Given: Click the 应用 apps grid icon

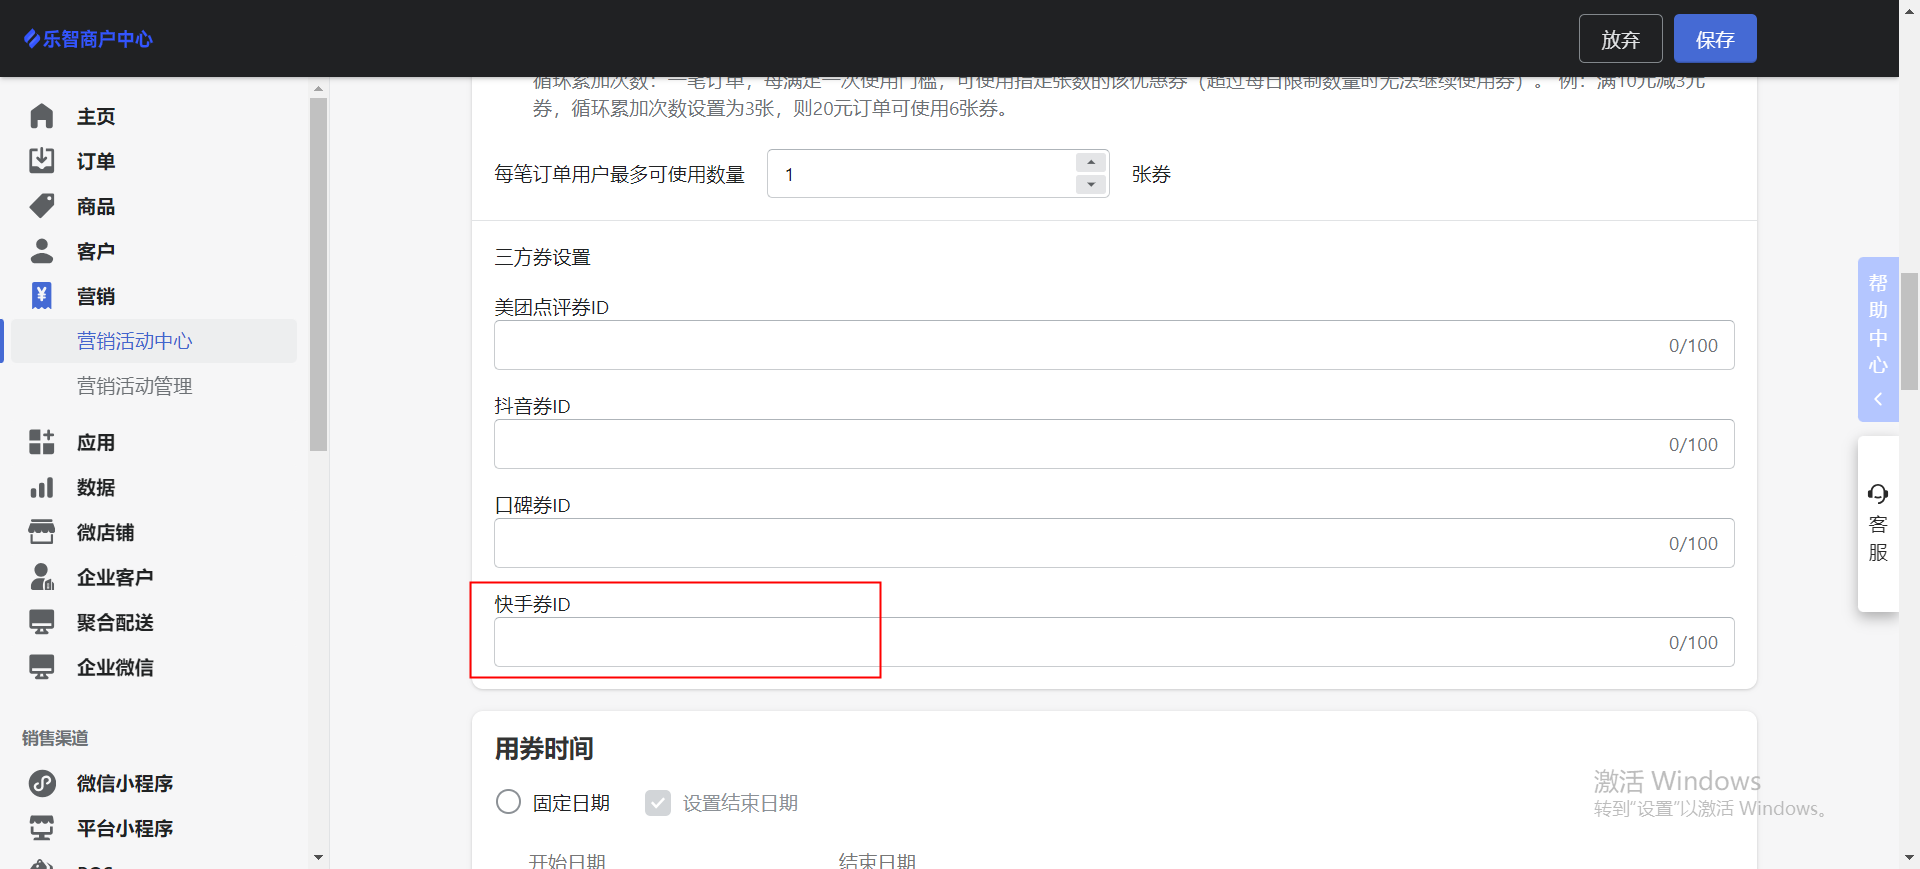Looking at the screenshot, I should point(41,442).
